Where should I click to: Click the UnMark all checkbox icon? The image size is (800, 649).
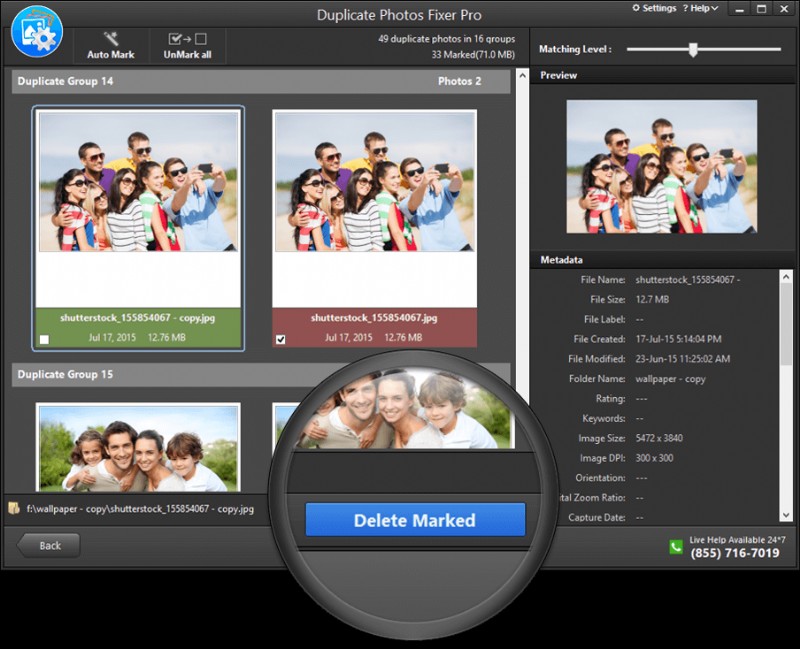click(x=187, y=39)
